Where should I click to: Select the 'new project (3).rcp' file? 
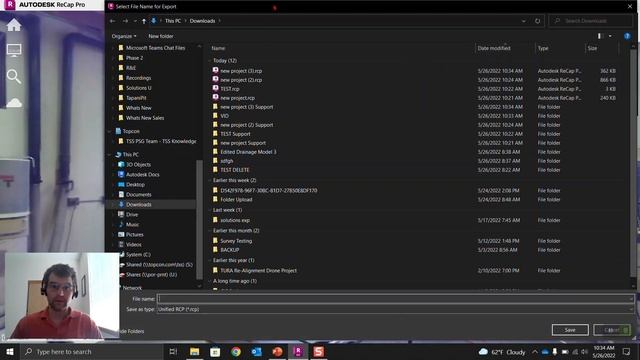tap(241, 71)
